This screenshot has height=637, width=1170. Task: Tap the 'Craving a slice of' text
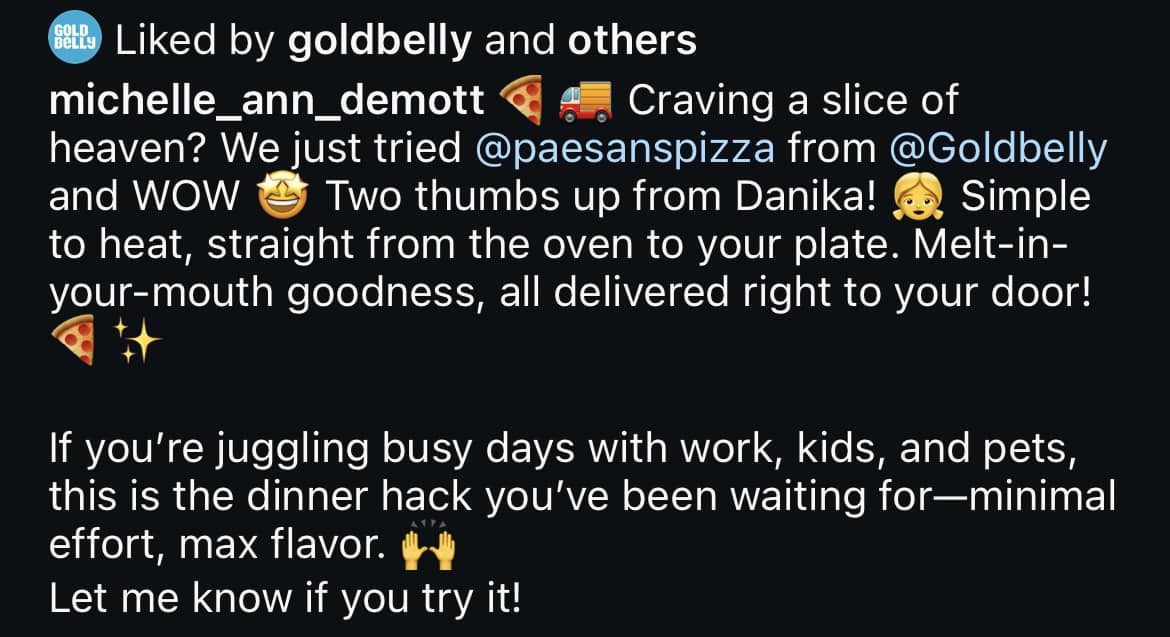point(792,100)
